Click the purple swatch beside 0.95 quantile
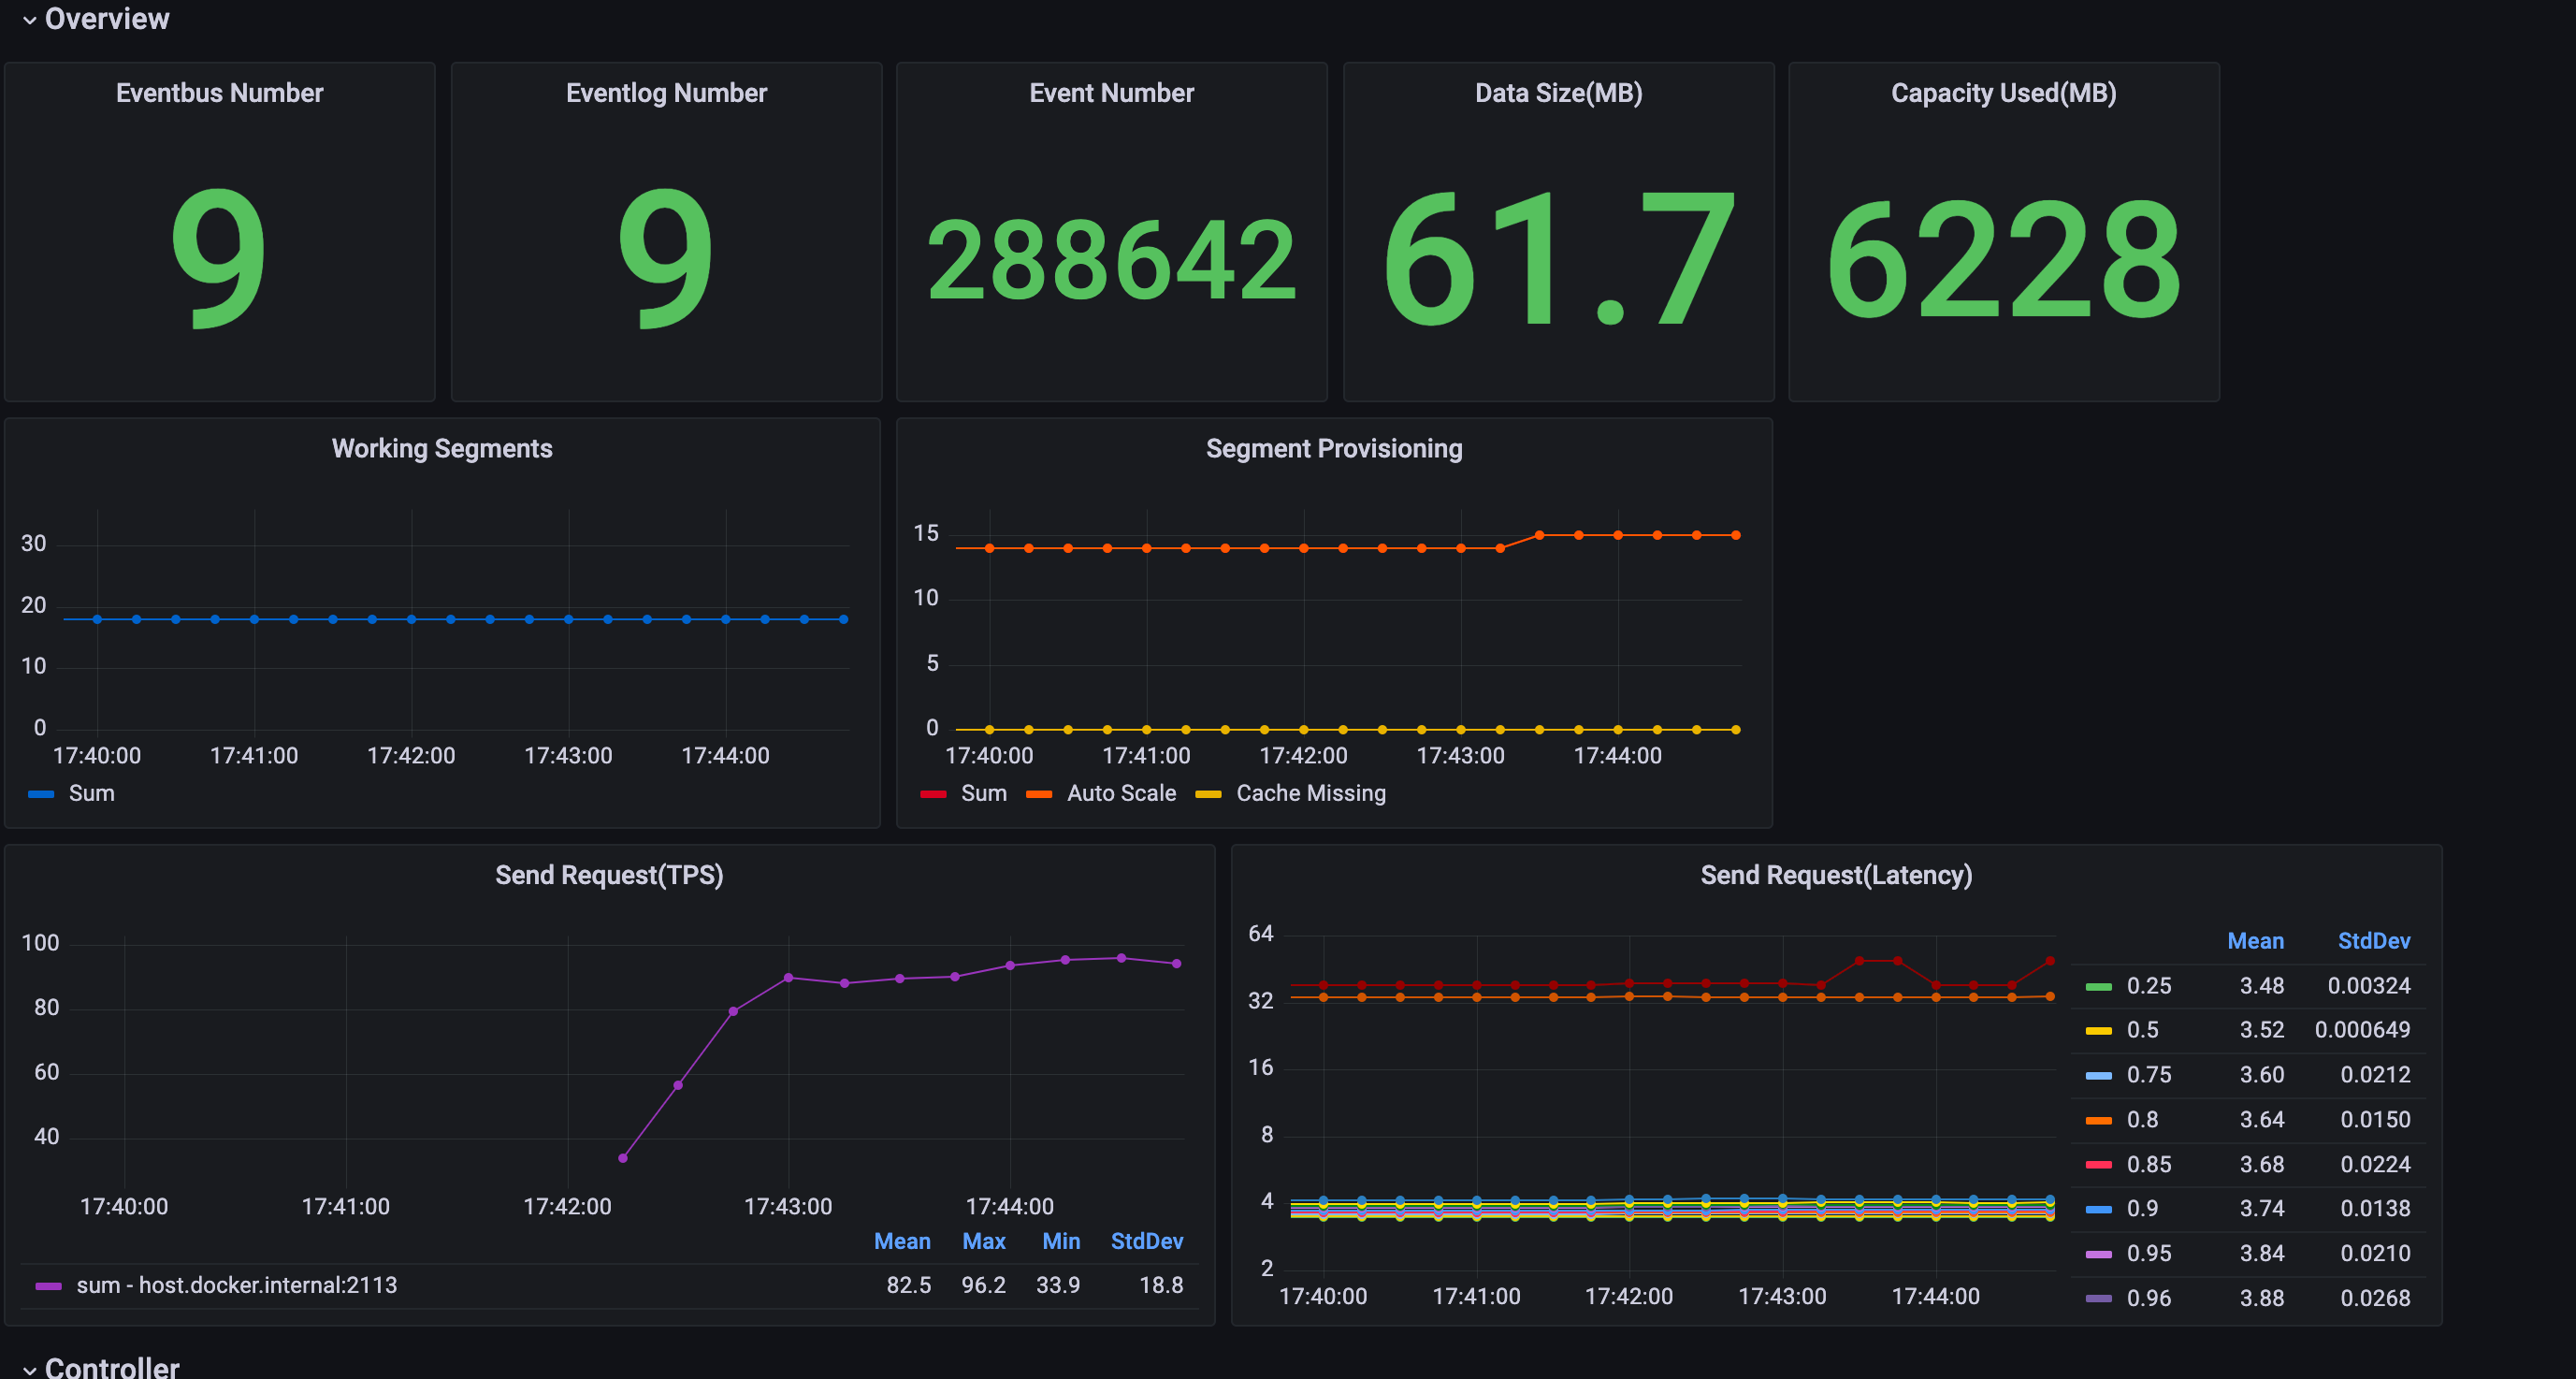2576x1379 pixels. (x=2098, y=1255)
